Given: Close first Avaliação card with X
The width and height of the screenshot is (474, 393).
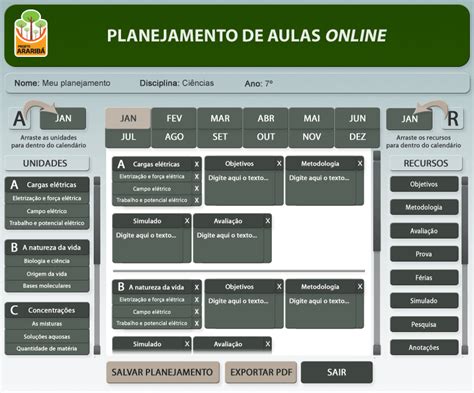Looking at the screenshot, I should [268, 221].
